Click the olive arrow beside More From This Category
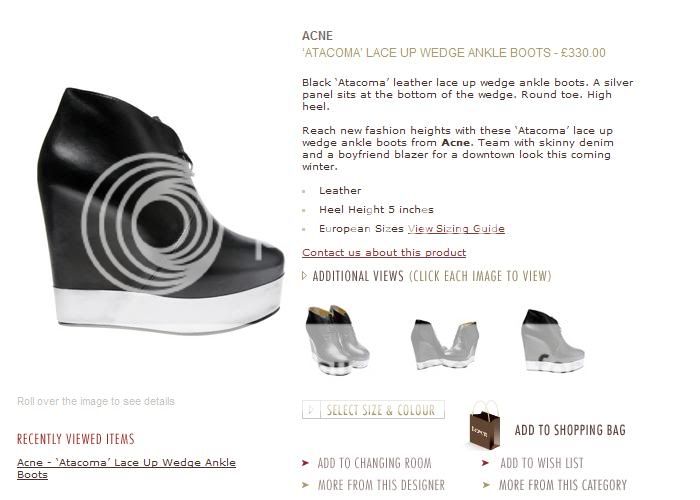This screenshot has height=500, width=700. coord(486,485)
